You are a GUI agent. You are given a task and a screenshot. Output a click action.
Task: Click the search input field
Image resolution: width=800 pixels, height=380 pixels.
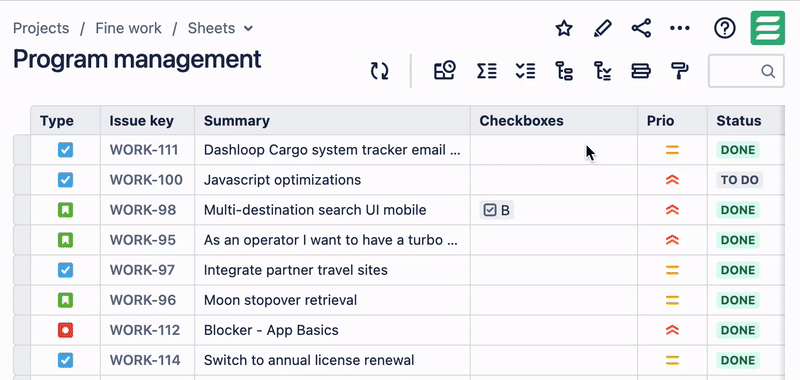click(746, 71)
